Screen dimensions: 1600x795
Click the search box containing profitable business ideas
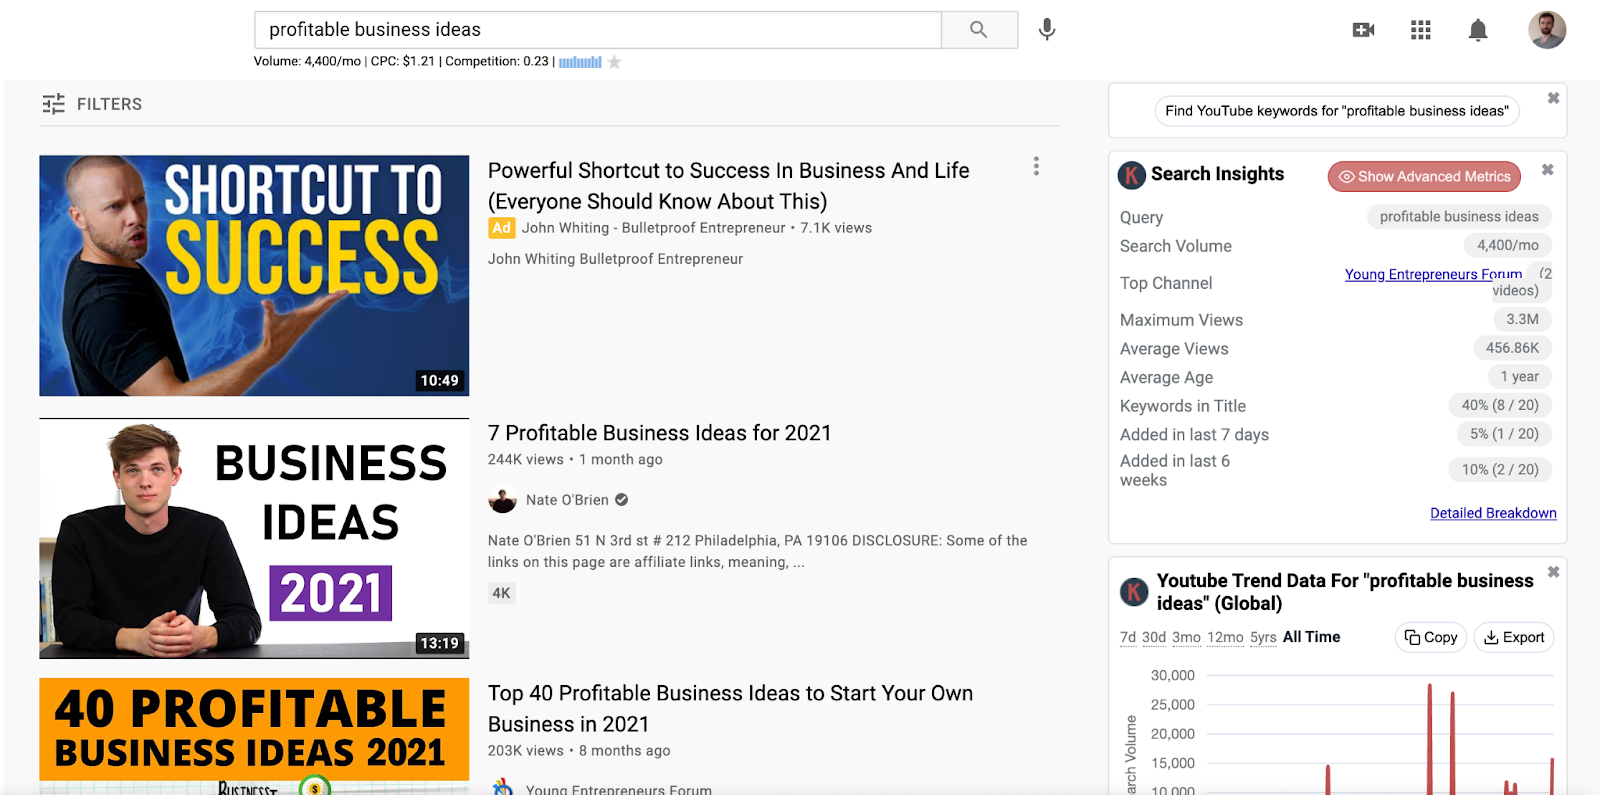pos(598,30)
